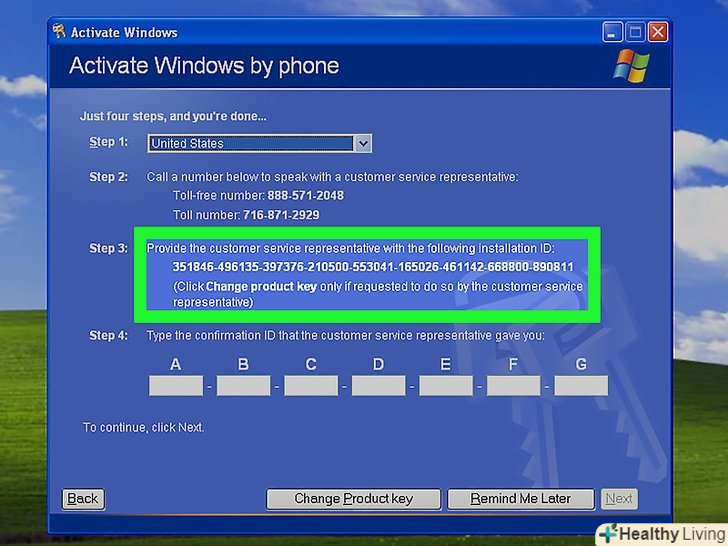Select the United States combo box

click(259, 143)
